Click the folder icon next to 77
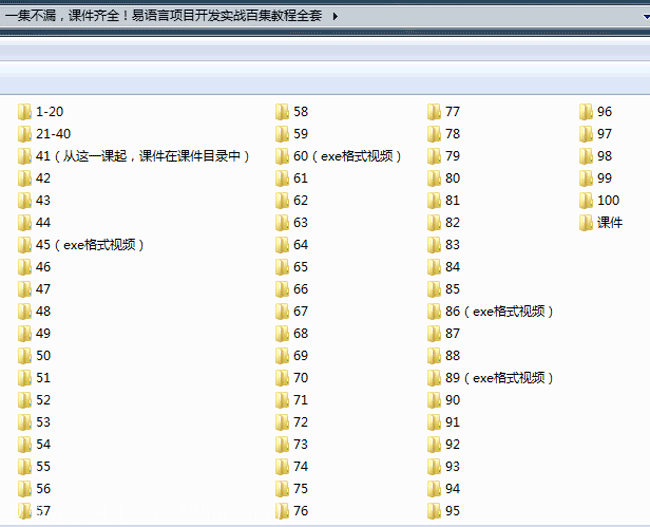650x527 pixels. coord(434,112)
